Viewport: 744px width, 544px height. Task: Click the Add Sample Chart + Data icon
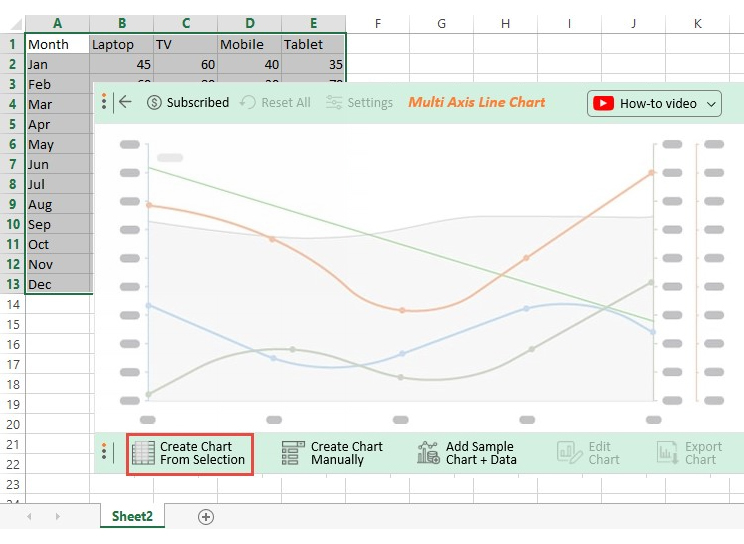click(x=429, y=453)
